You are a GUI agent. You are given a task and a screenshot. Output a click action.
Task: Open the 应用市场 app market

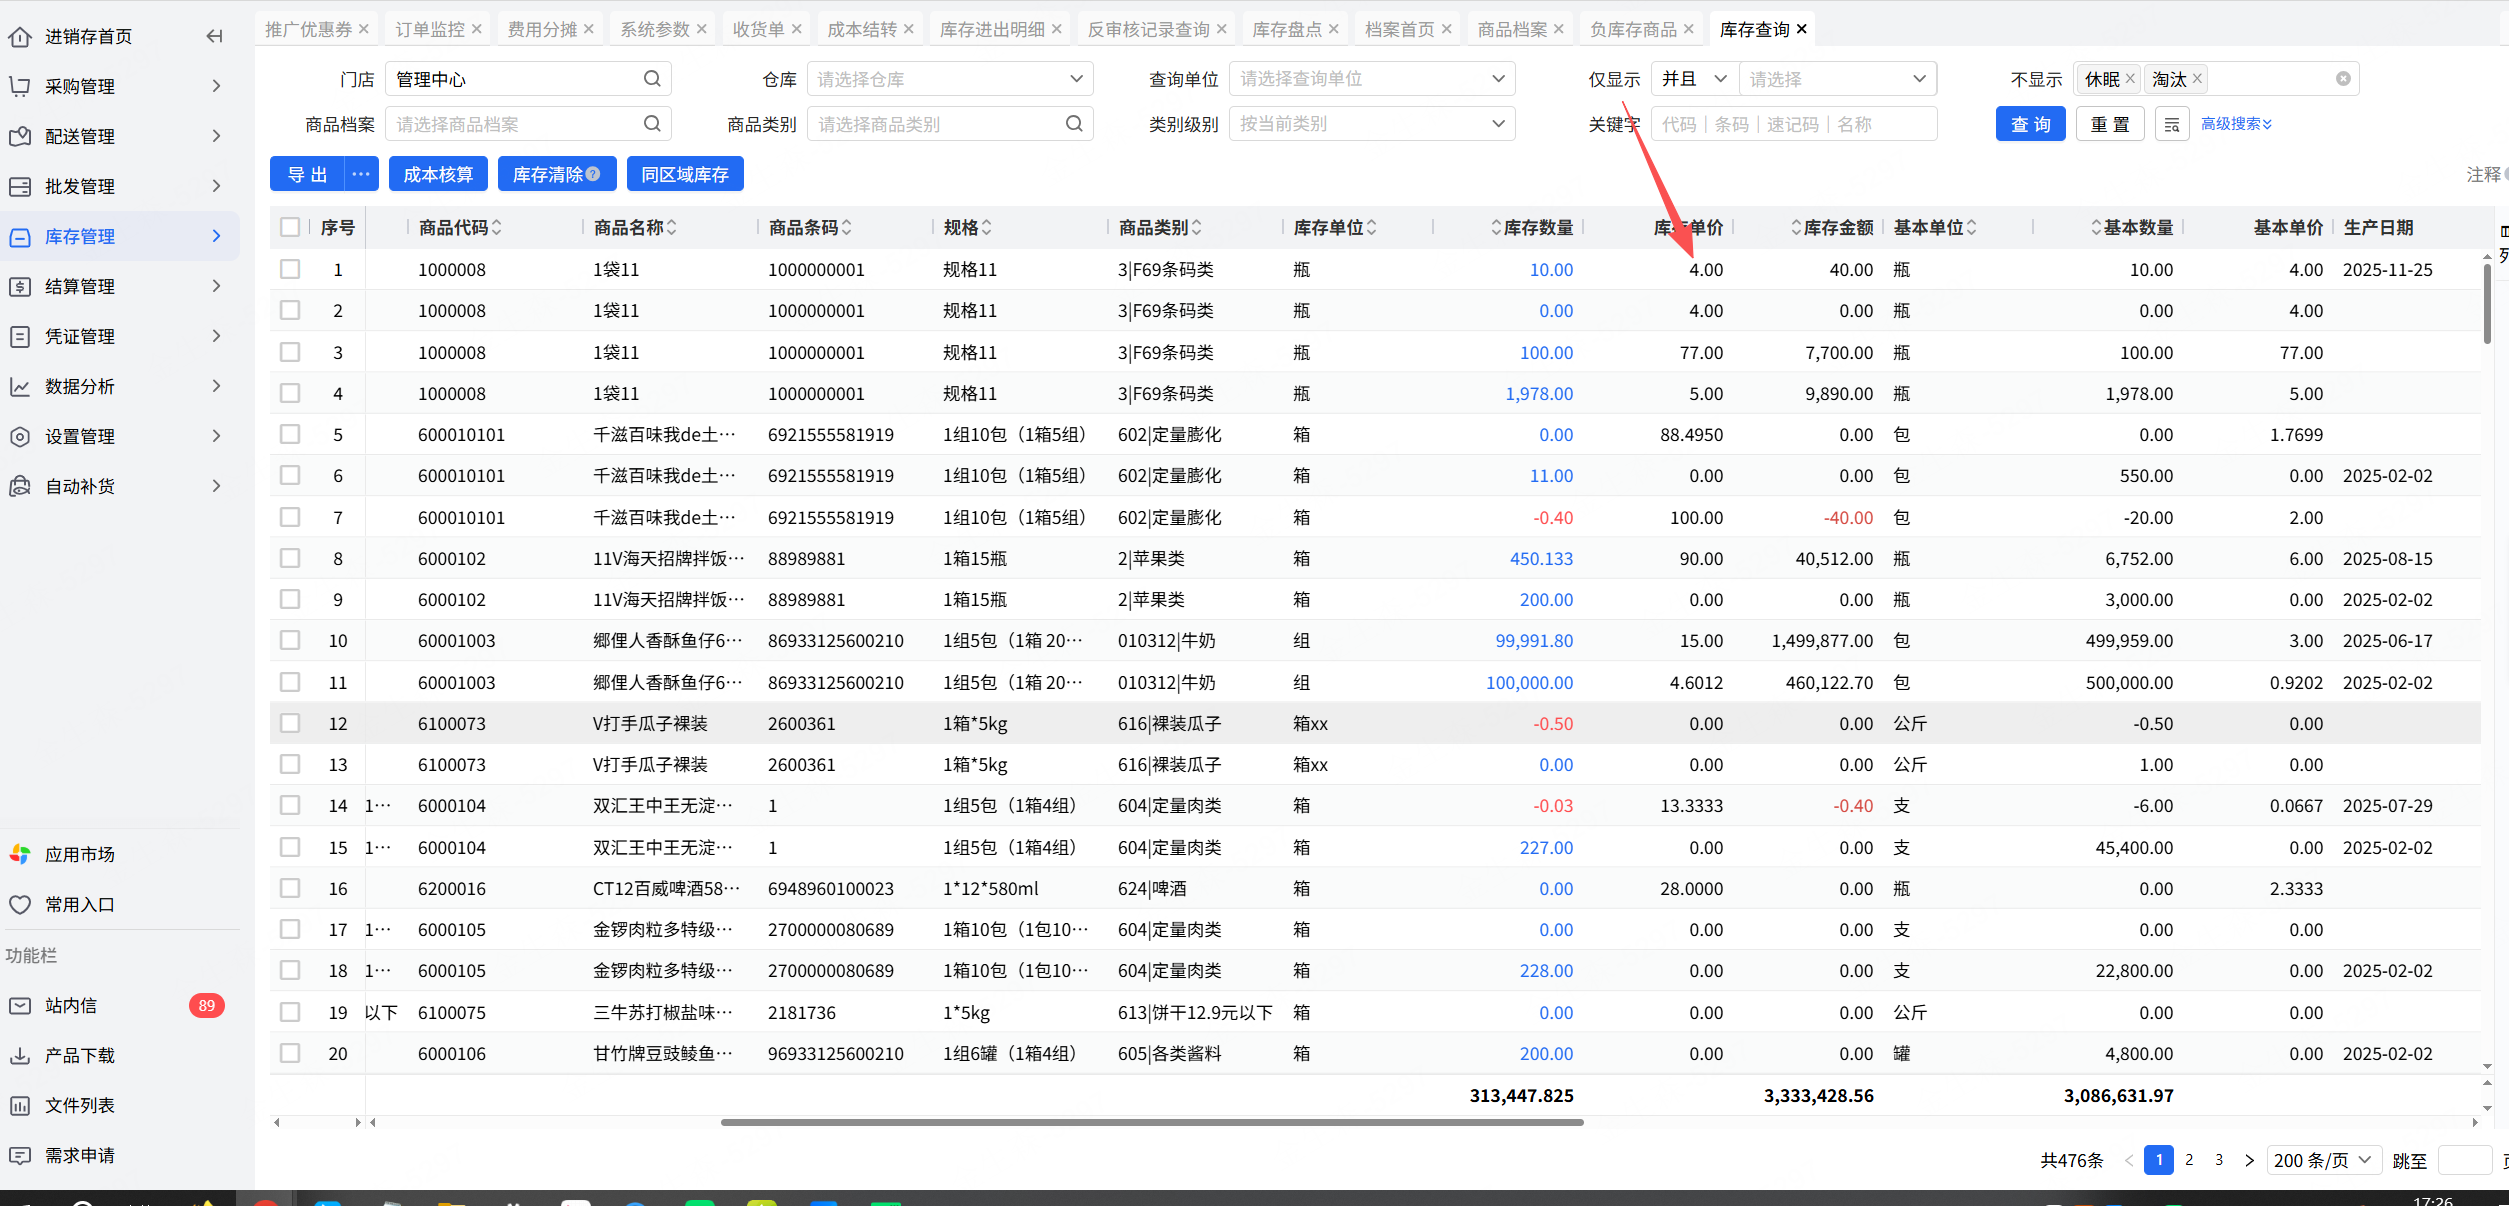[79, 855]
